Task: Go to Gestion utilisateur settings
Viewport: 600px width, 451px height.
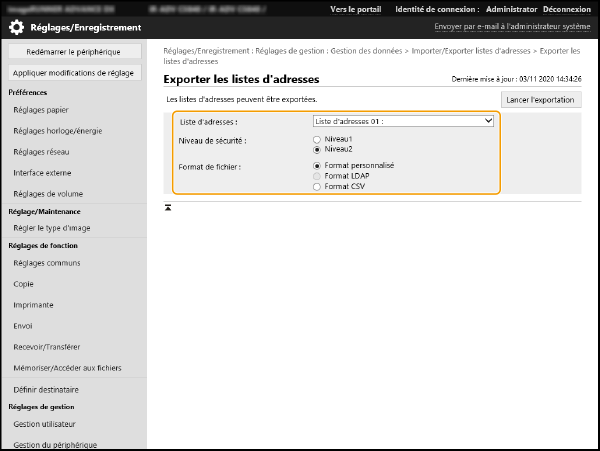Action: tap(46, 424)
